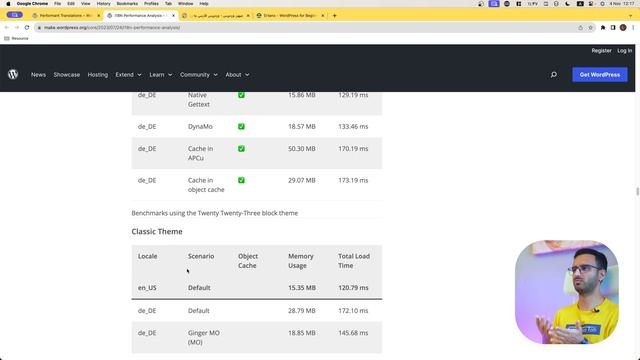Expand the Learn dropdown menu
Image resolution: width=640 pixels, height=360 pixels.
(x=160, y=75)
